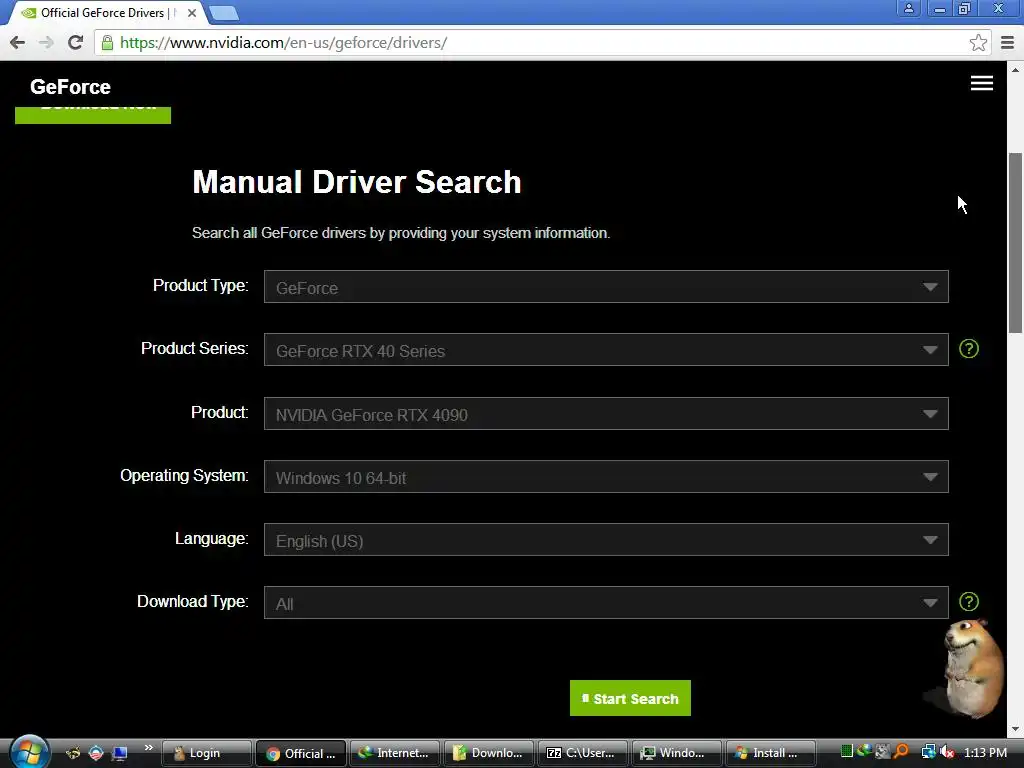
Task: Bookmark this page with the star icon
Action: pos(978,43)
